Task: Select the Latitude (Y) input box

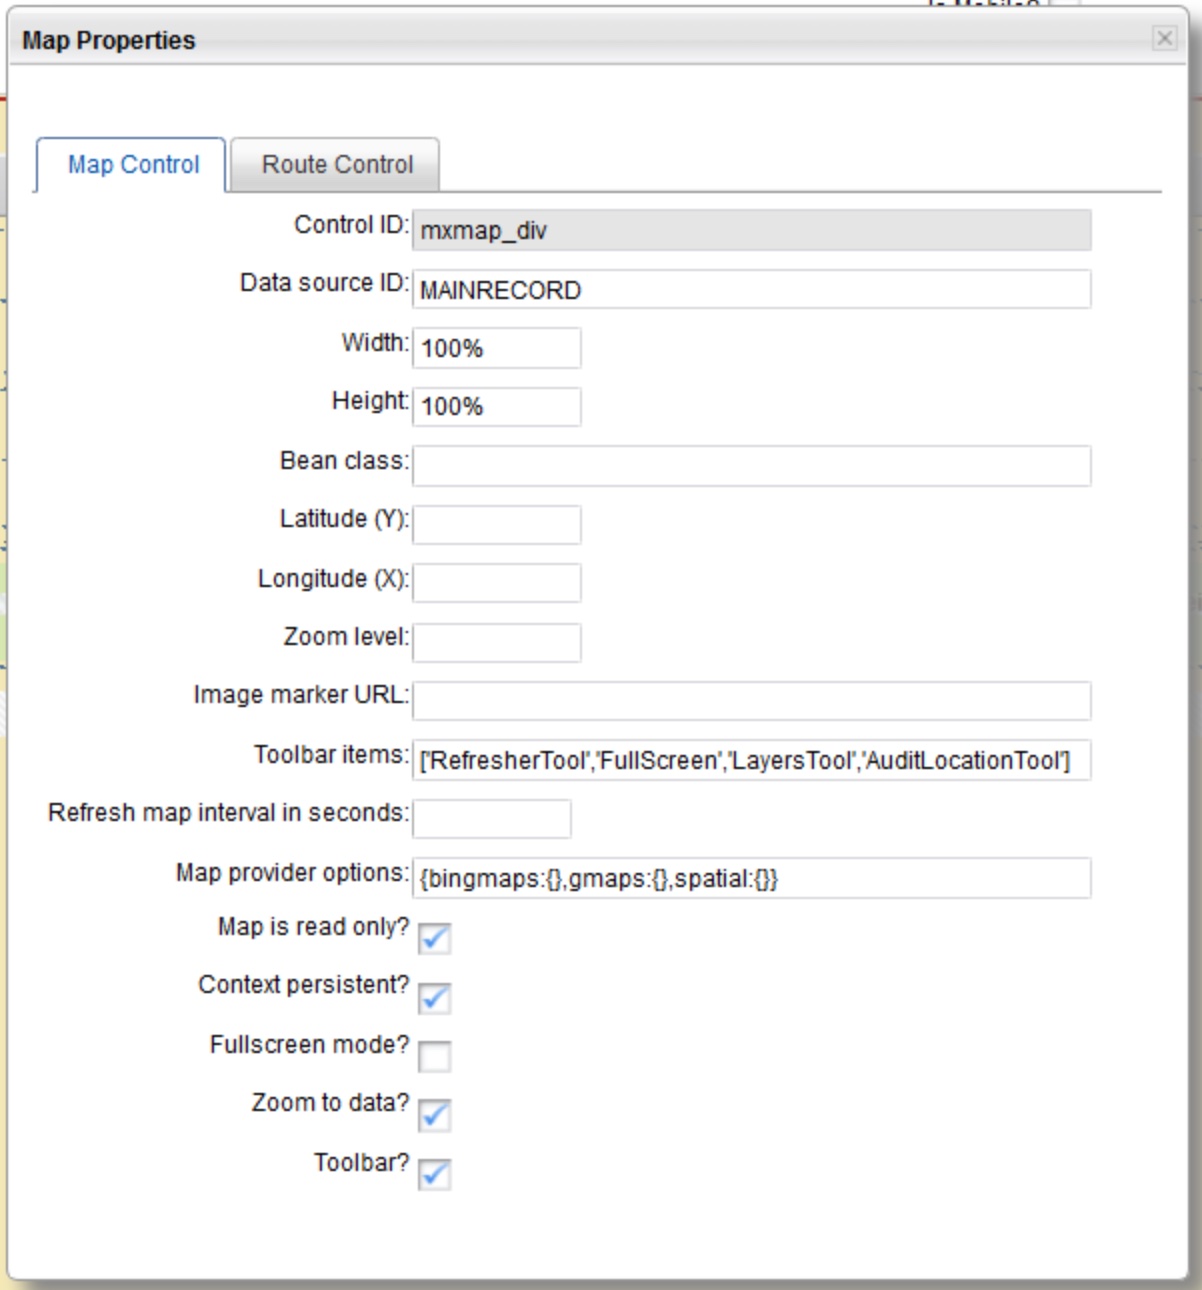Action: point(497,525)
